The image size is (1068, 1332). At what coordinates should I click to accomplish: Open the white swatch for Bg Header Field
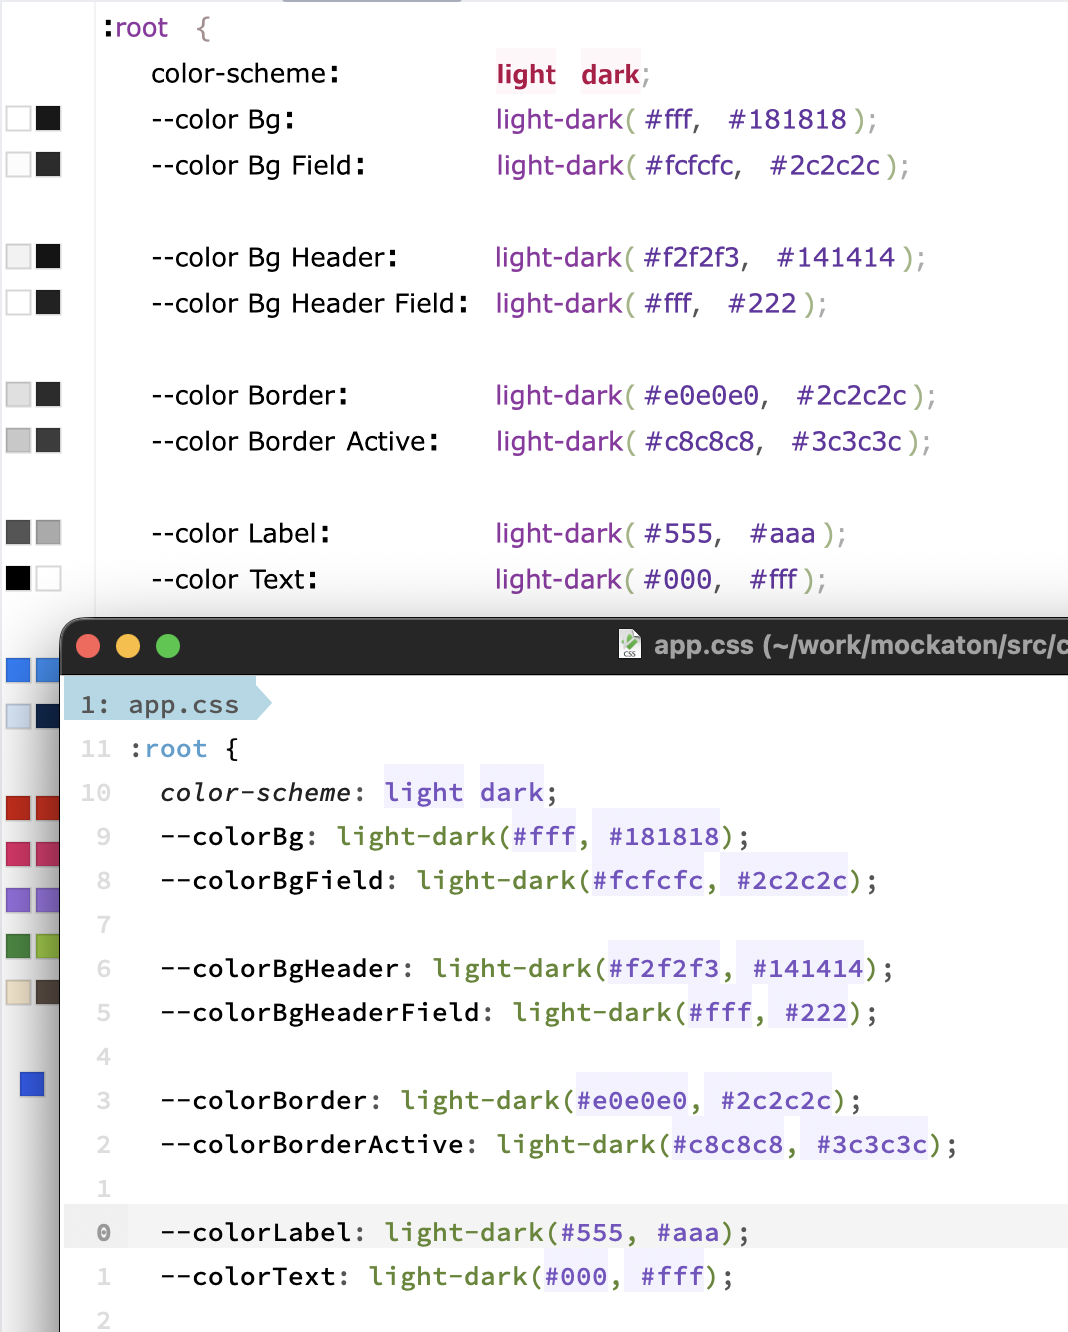coord(19,302)
